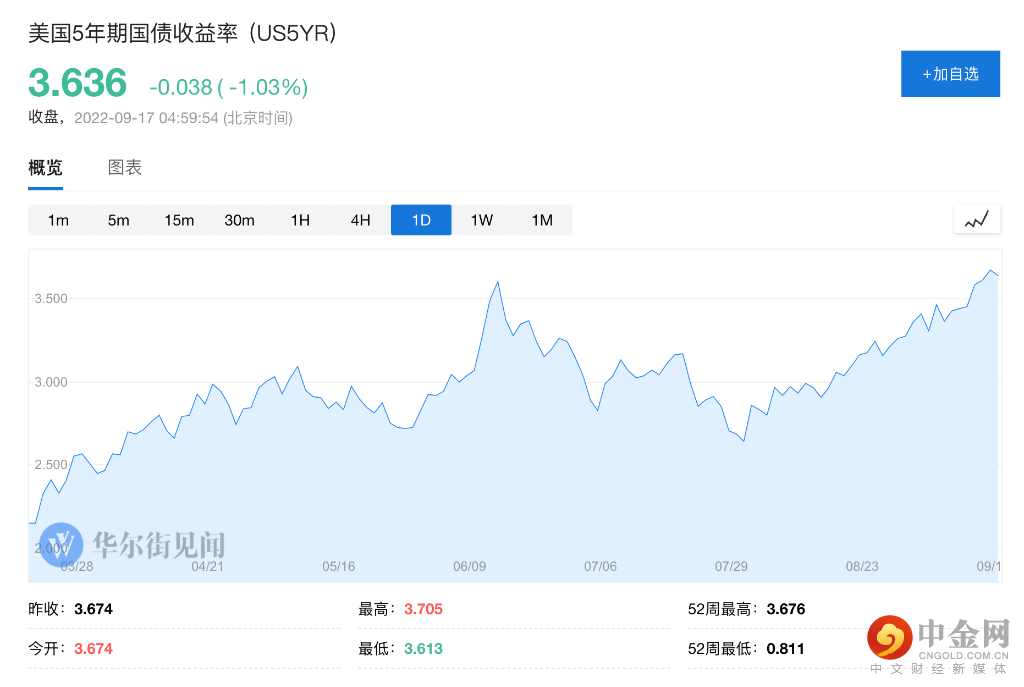Select the 5m interval option
Viewport: 1024px width, 687px height.
click(119, 220)
